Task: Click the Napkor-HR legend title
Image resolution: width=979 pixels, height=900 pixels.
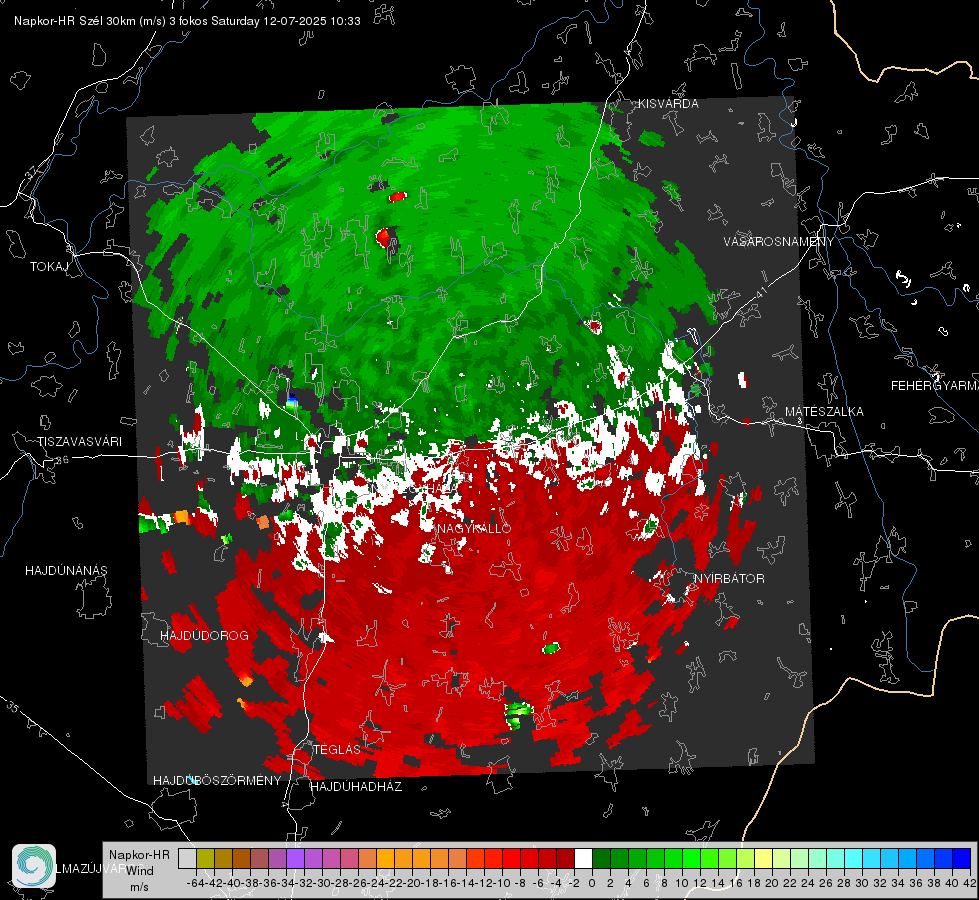Action: click(x=139, y=855)
